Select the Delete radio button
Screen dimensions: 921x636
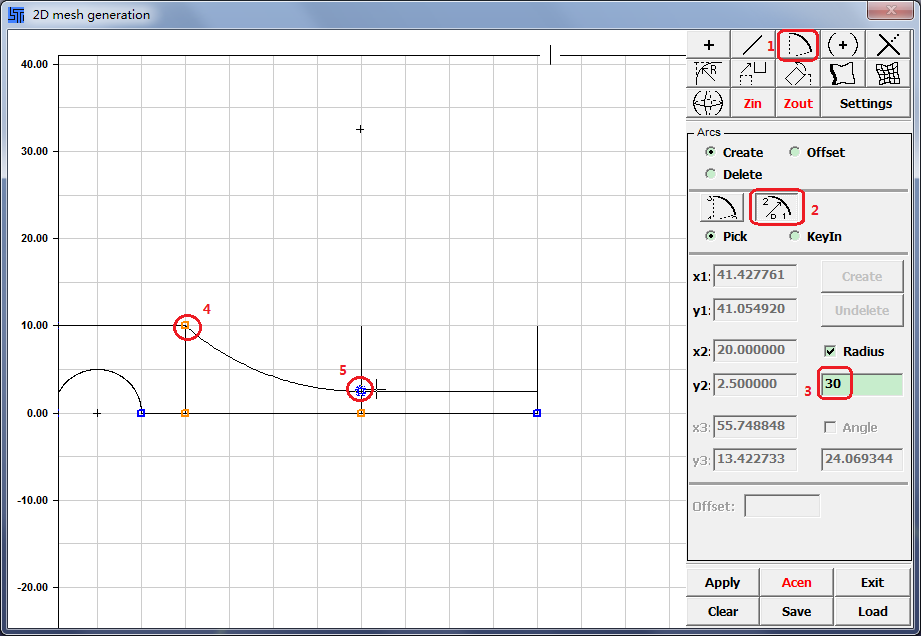point(711,174)
